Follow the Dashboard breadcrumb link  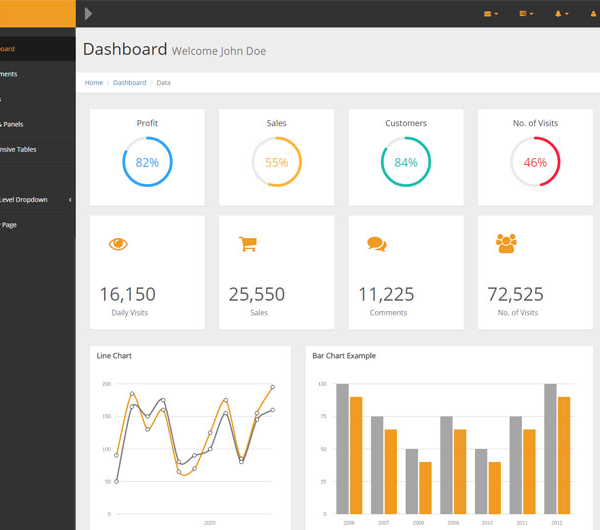[129, 83]
